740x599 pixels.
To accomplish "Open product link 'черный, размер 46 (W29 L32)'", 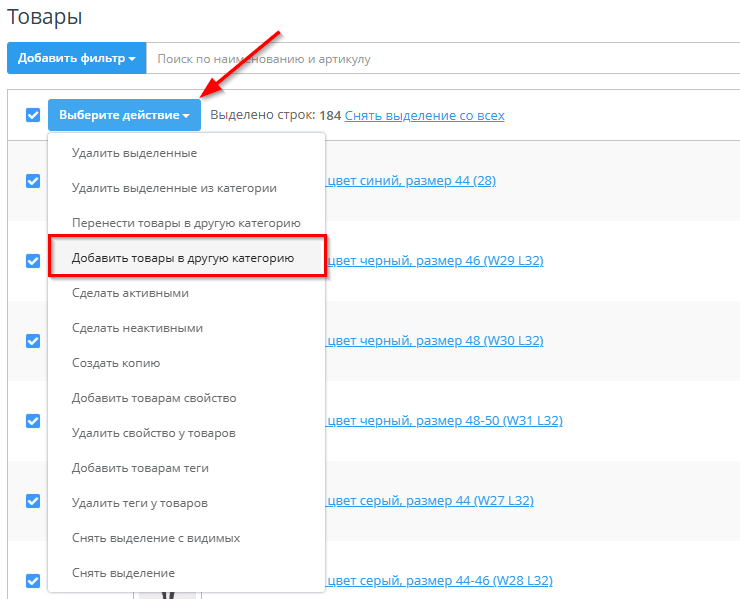I will [434, 260].
